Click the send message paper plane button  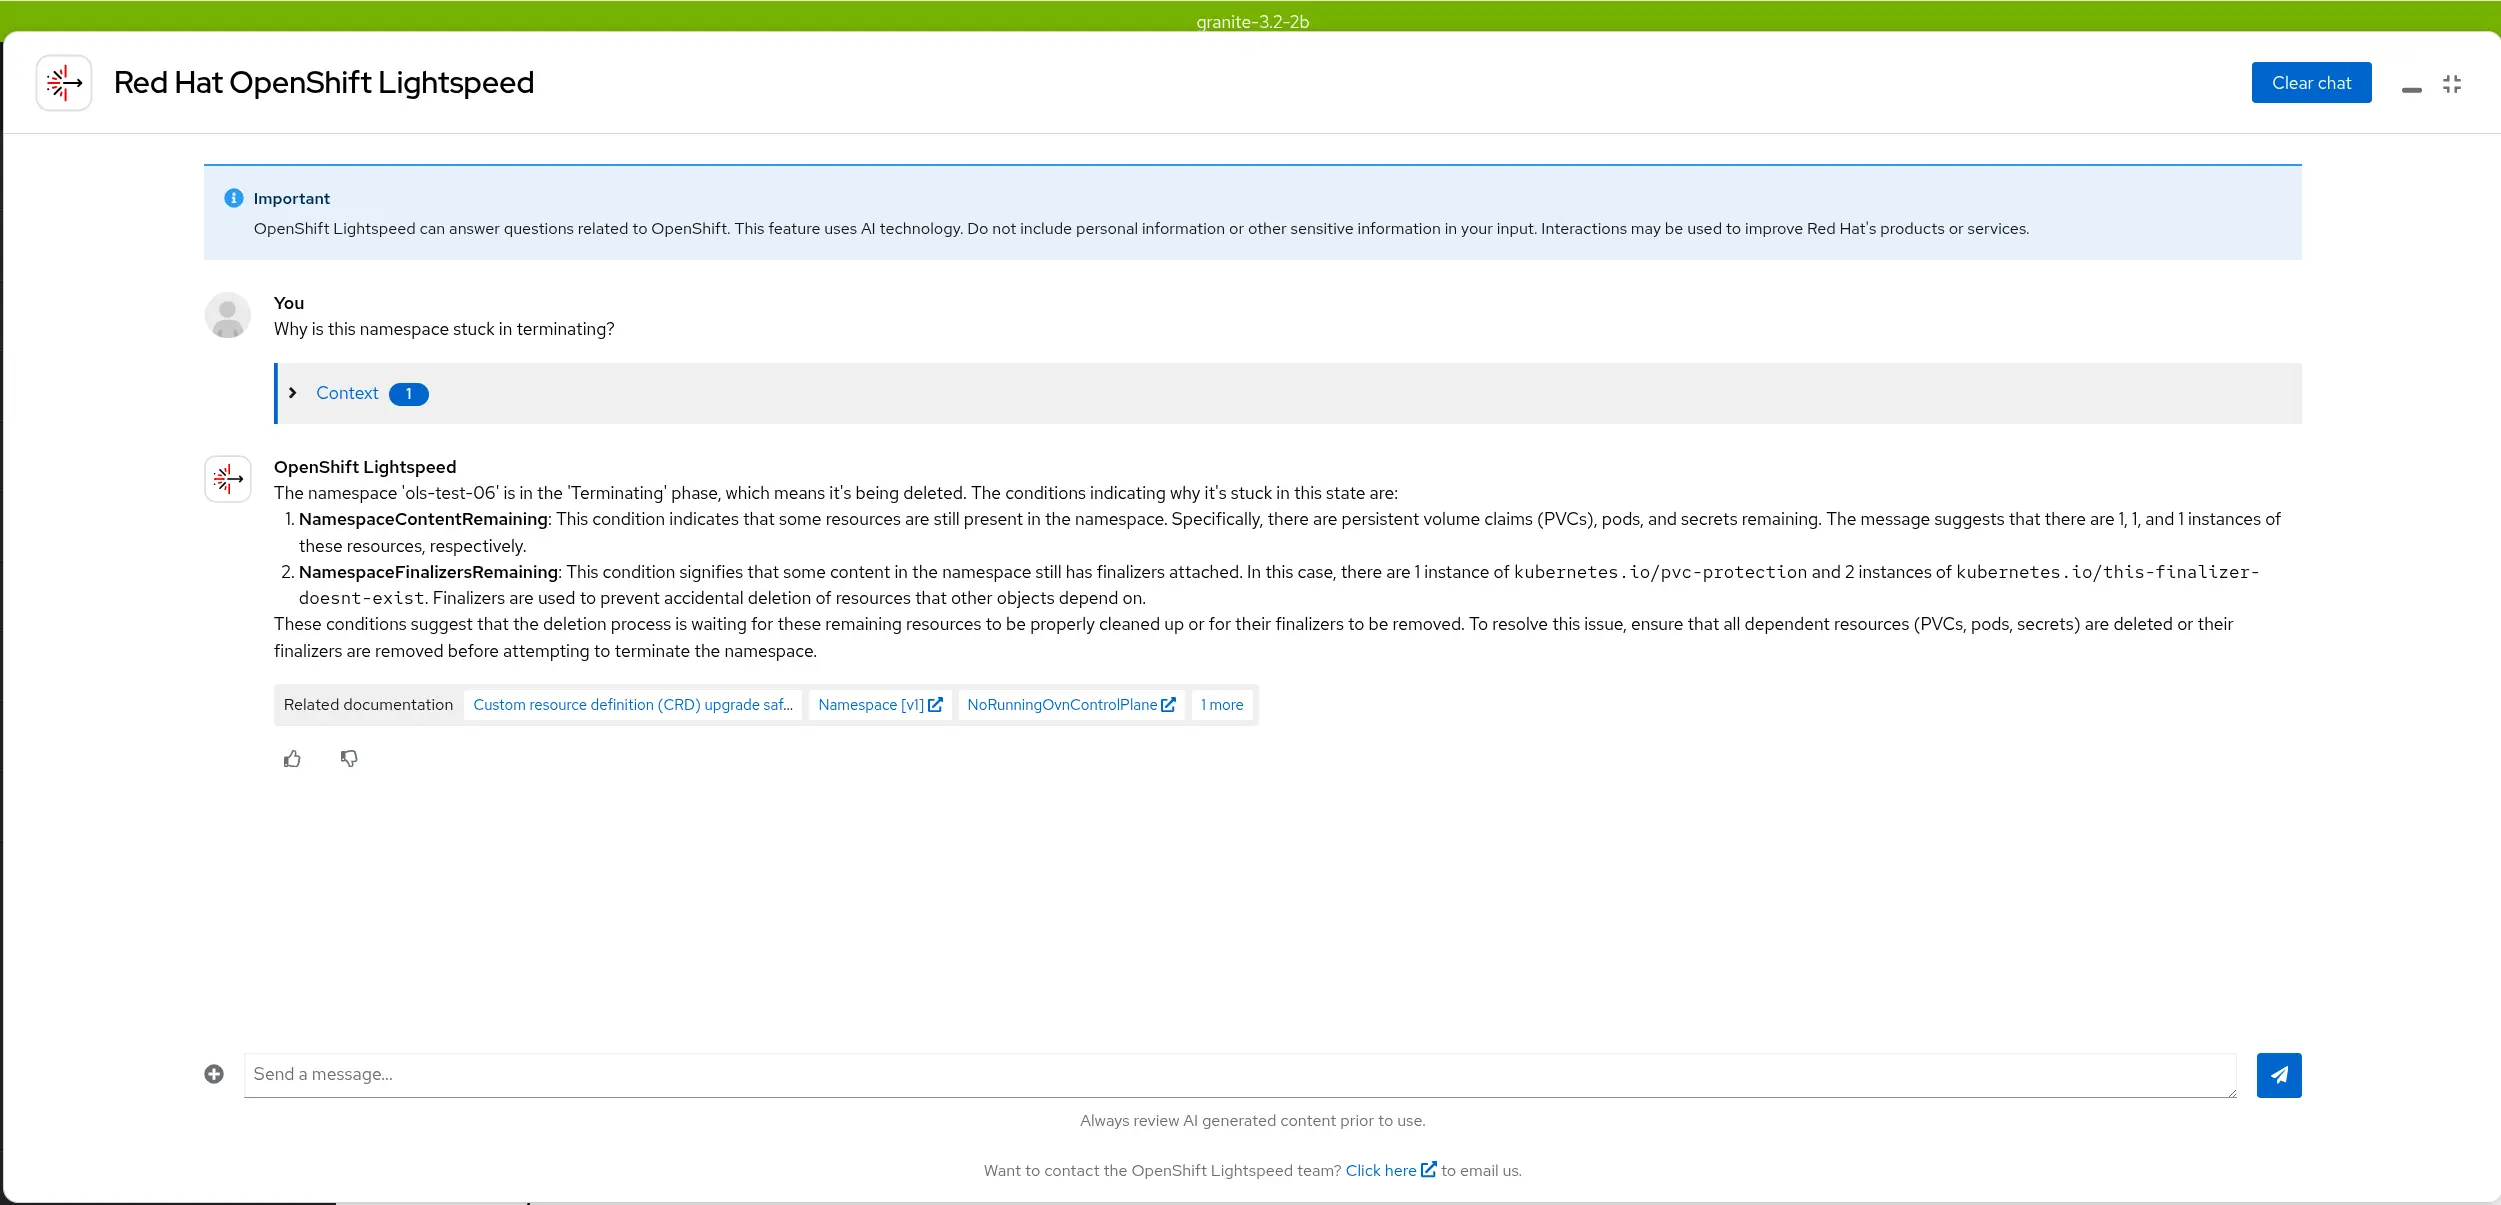(2279, 1075)
